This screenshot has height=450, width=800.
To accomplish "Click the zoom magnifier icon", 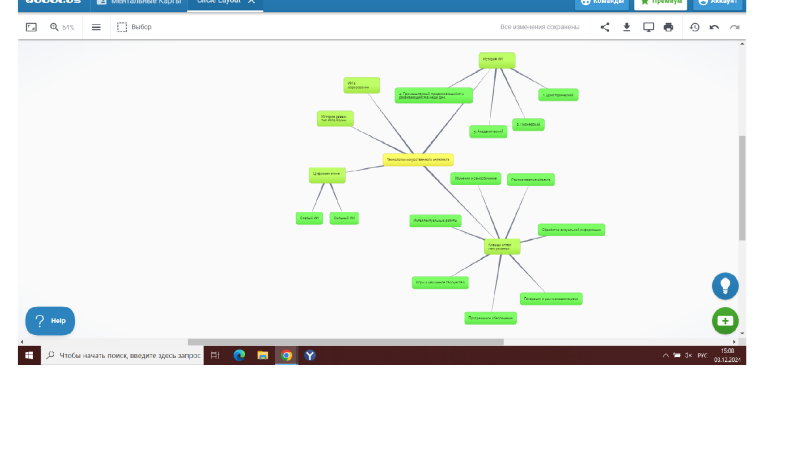I will pos(55,27).
